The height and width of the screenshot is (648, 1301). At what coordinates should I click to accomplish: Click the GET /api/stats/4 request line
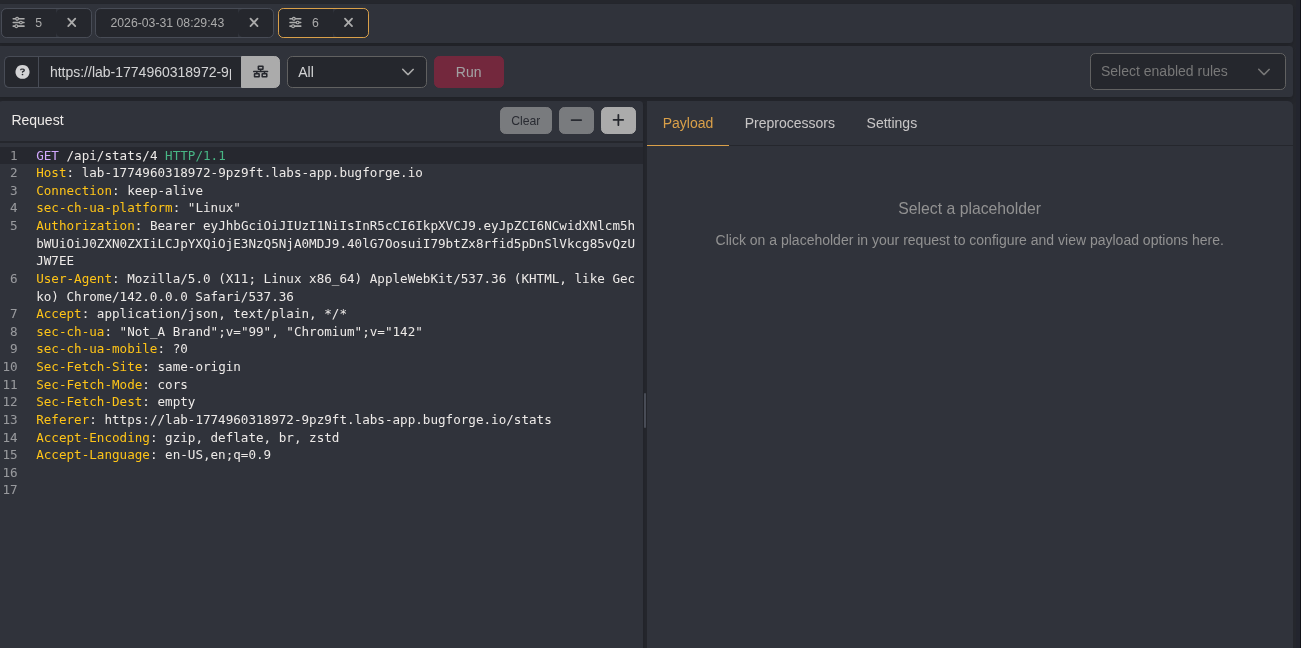click(x=130, y=156)
